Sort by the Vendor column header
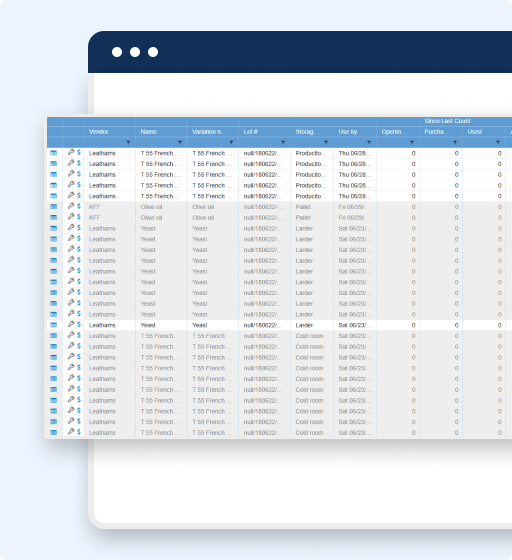The height and width of the screenshot is (560, 512). 99,132
